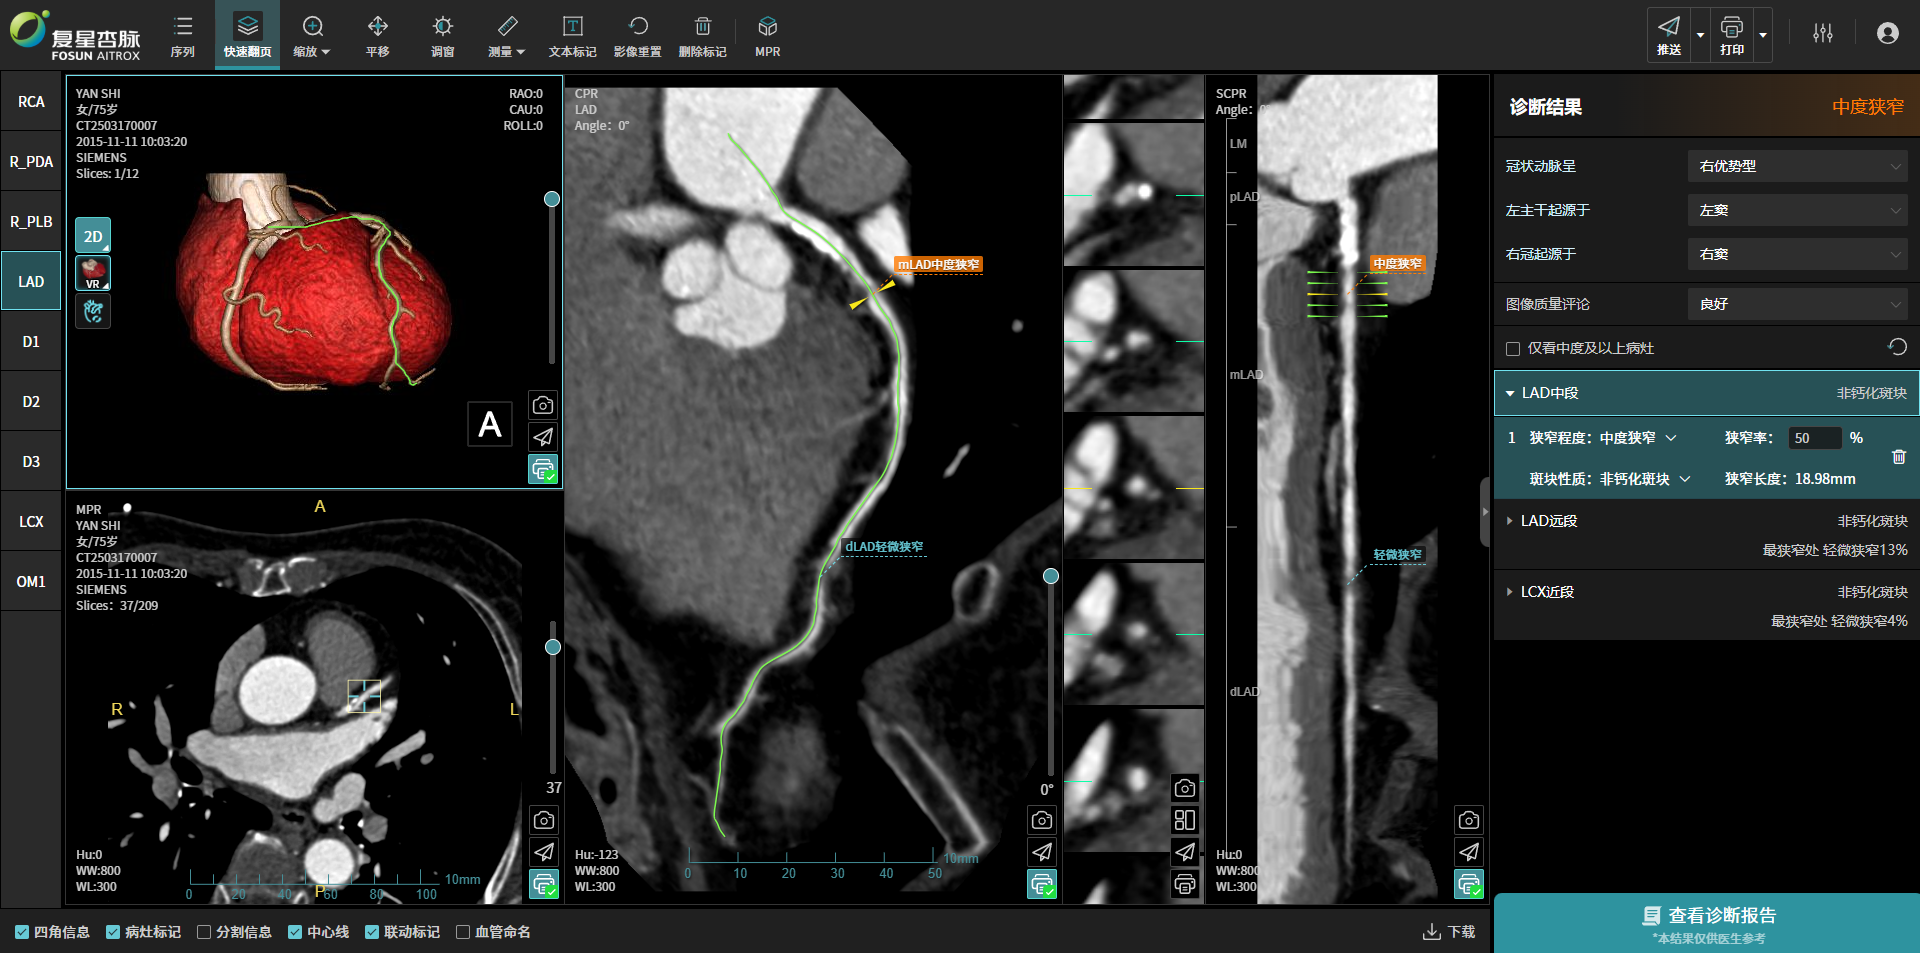This screenshot has width=1920, height=953.
Task: Select the vessel tree rendering icon
Action: (93, 311)
